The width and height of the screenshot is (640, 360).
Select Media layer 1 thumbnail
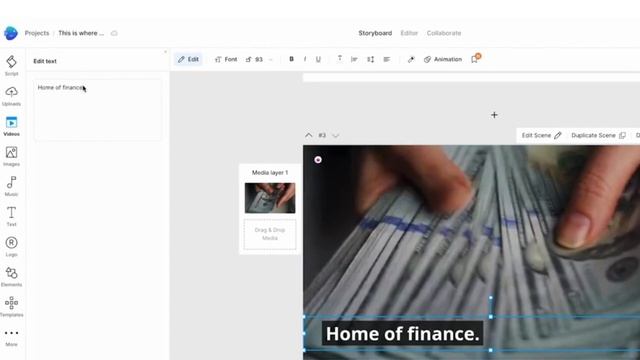tap(270, 198)
